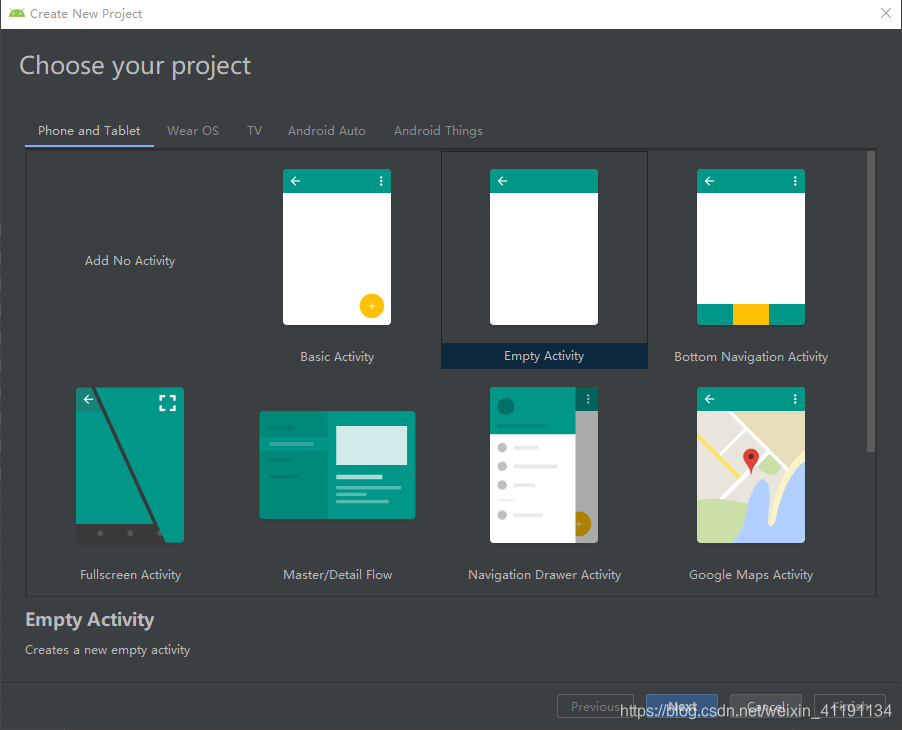Click the overflow dots in Bottom Navigation preview
This screenshot has height=730, width=902.
point(795,181)
